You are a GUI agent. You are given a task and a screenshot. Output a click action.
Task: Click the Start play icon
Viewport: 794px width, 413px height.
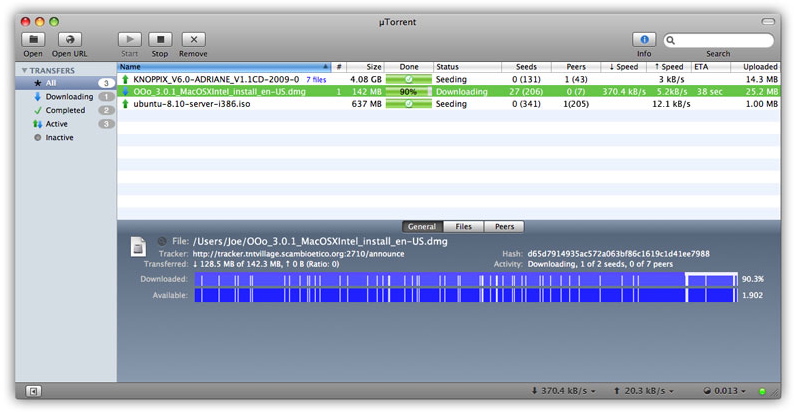130,39
